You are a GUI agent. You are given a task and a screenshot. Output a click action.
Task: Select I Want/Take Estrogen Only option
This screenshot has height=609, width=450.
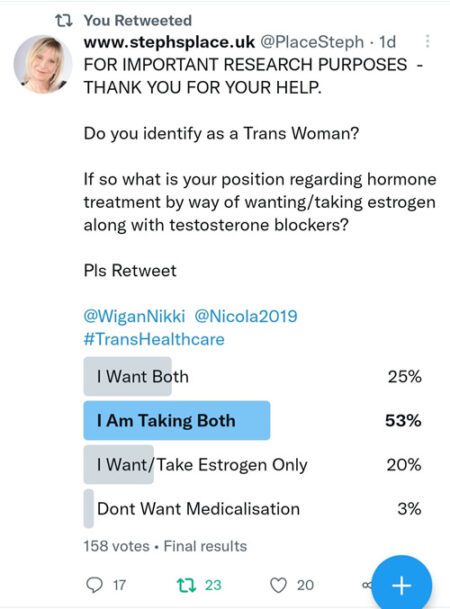tap(253, 465)
